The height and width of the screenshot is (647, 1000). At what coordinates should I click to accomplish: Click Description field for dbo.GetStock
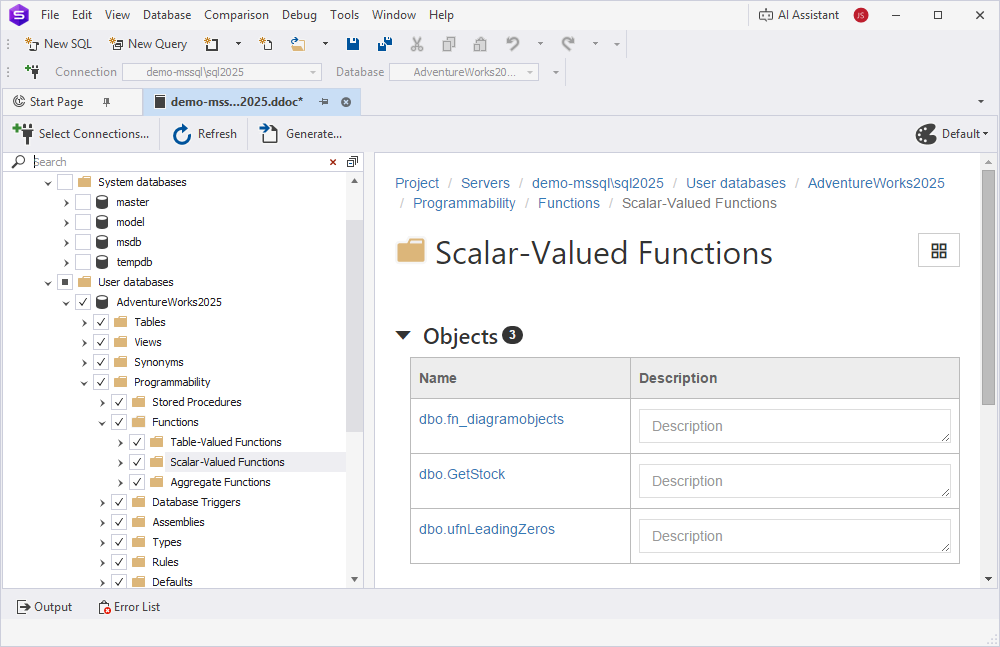click(795, 481)
